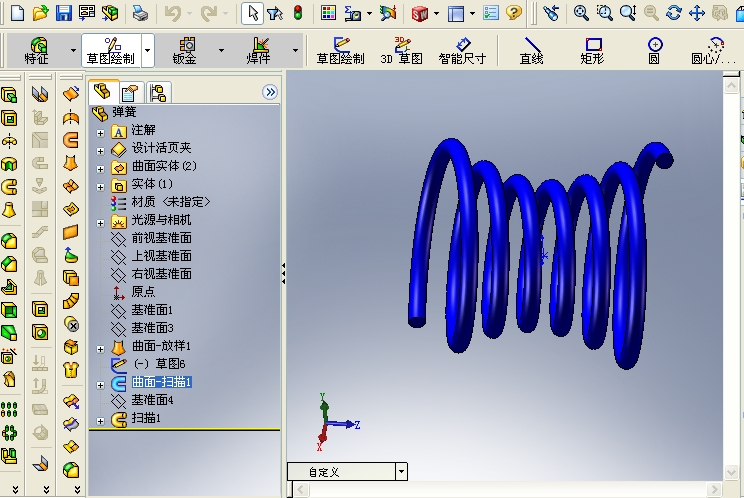This screenshot has height=498, width=744.
Task: Switch to the ConfigurationManager tab
Action: 158,93
